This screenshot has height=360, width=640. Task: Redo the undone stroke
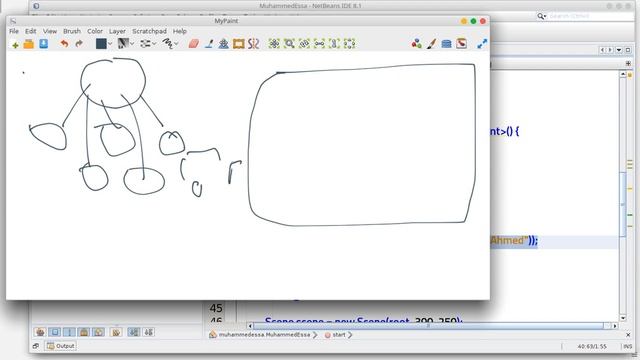tap(79, 44)
